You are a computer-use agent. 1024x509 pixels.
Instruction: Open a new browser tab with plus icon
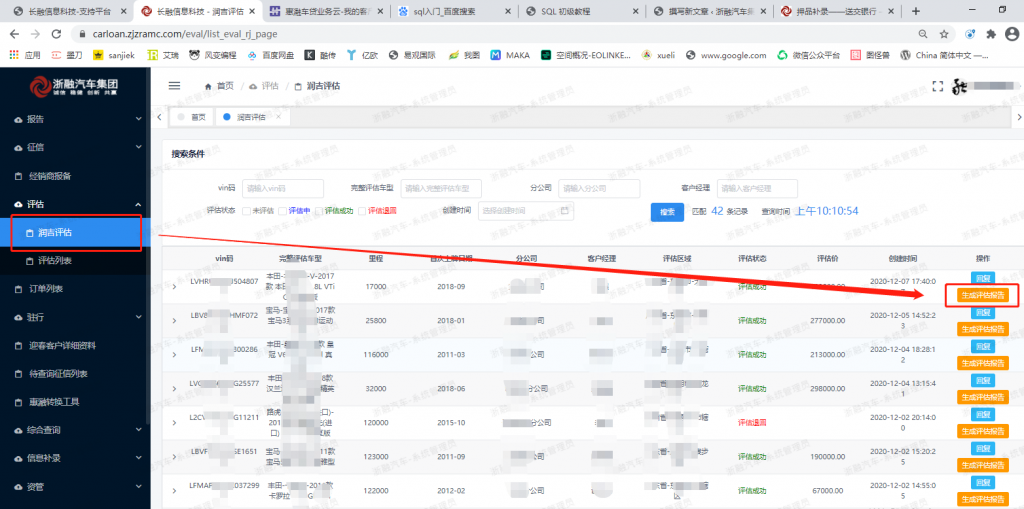click(916, 11)
